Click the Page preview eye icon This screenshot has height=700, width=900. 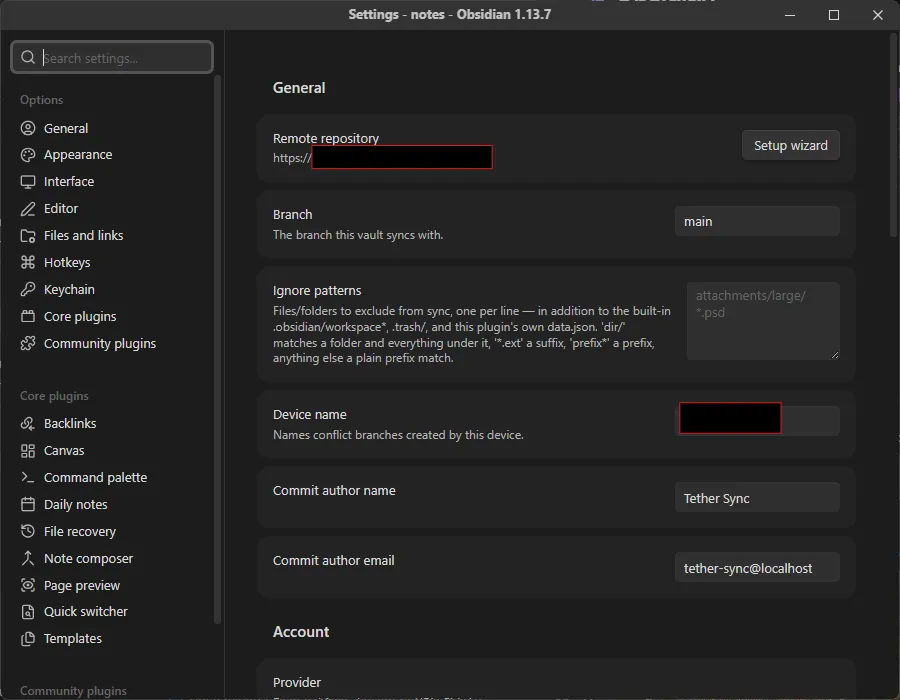click(28, 585)
